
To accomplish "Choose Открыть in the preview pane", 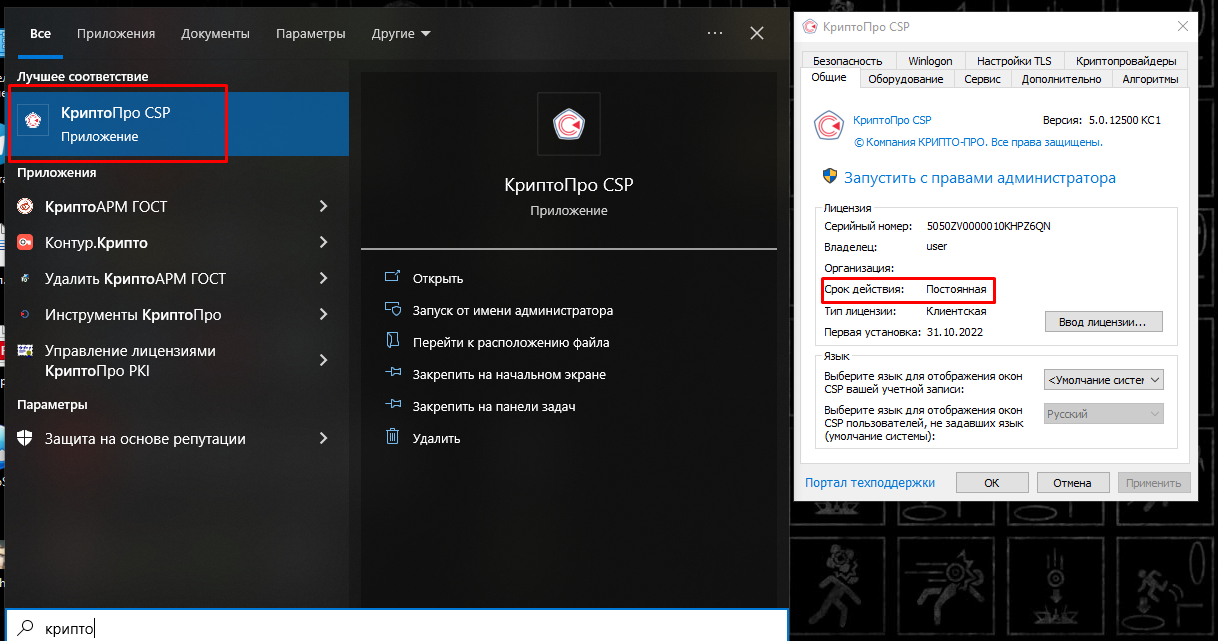I will click(438, 278).
